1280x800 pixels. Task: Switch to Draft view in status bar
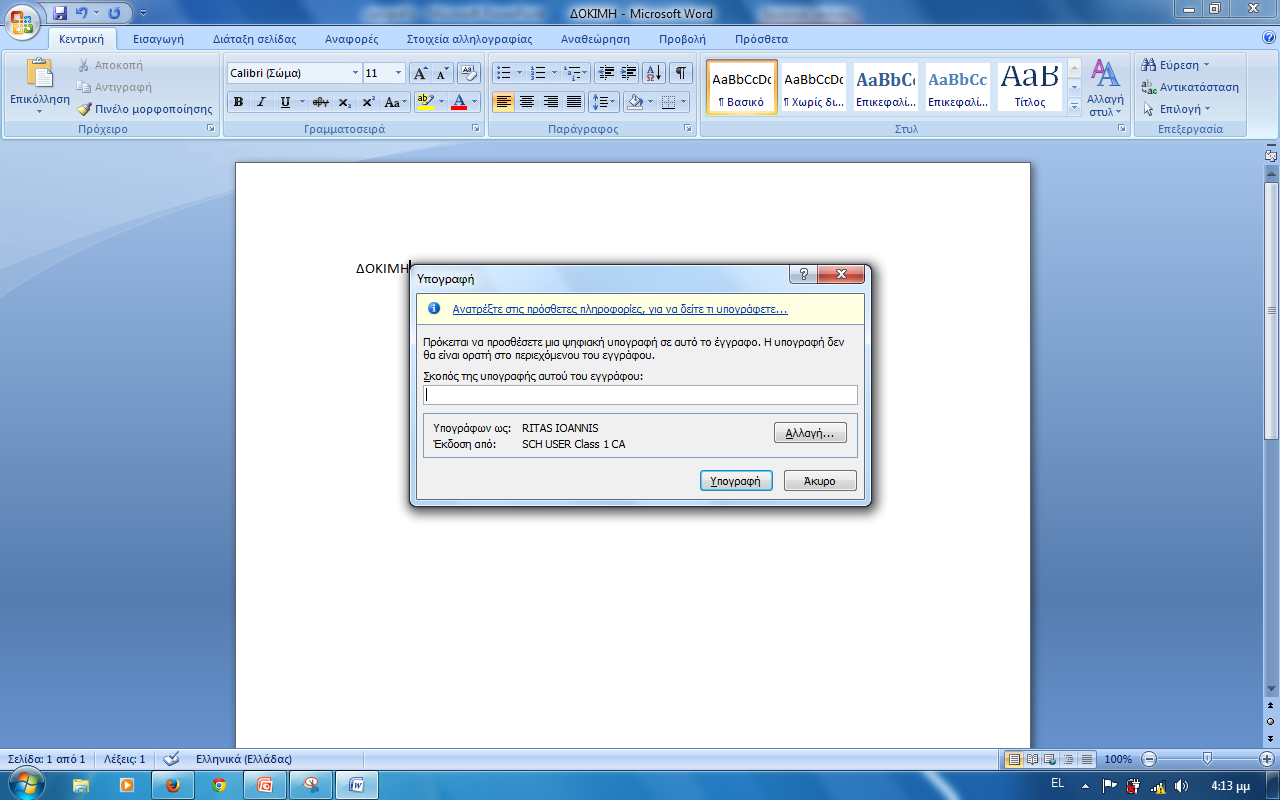(1086, 759)
